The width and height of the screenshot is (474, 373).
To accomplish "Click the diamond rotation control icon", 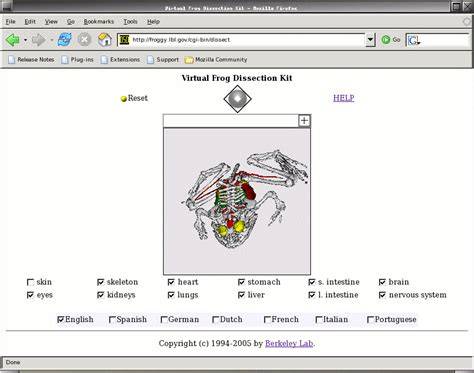I will click(x=237, y=99).
